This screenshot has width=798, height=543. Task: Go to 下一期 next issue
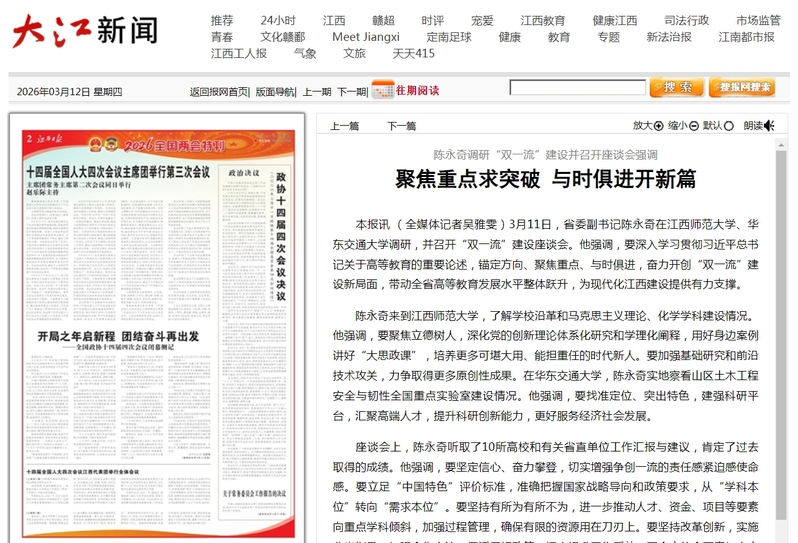point(351,91)
